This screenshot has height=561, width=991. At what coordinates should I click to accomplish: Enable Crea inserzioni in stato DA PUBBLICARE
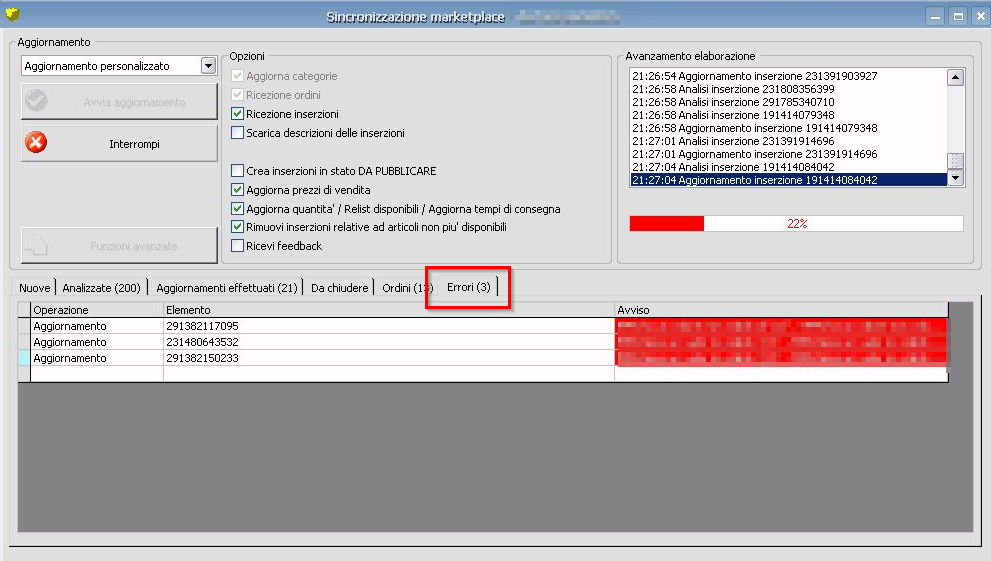(x=238, y=171)
